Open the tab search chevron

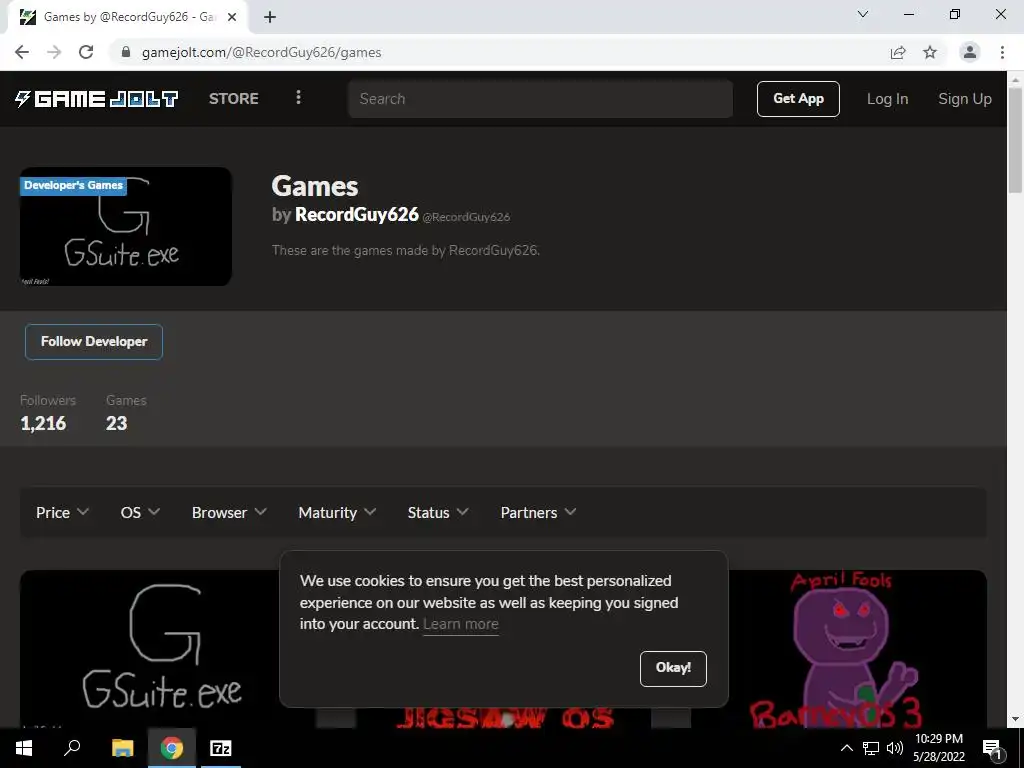(863, 14)
